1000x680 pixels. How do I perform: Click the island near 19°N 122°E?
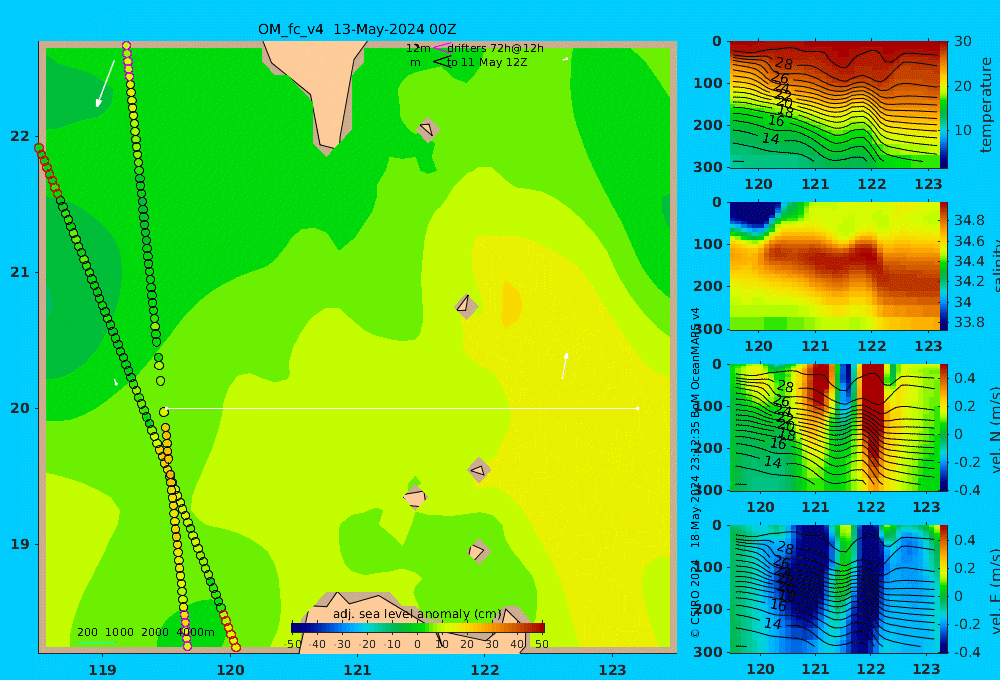click(478, 551)
